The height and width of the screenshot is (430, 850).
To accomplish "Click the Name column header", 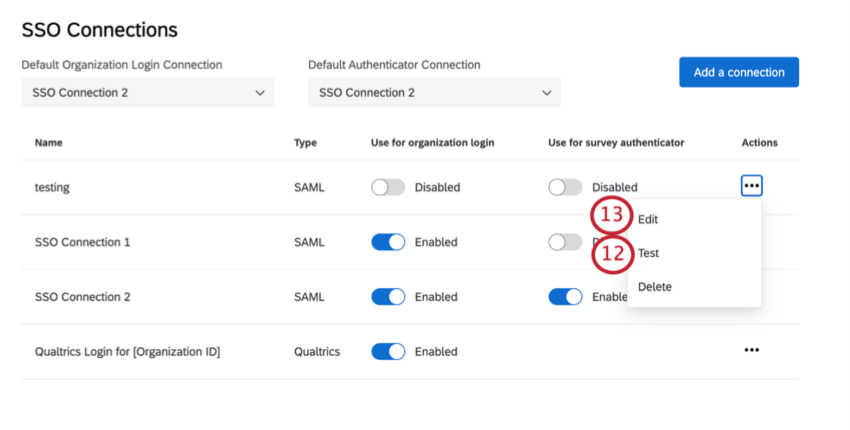I will 48,143.
